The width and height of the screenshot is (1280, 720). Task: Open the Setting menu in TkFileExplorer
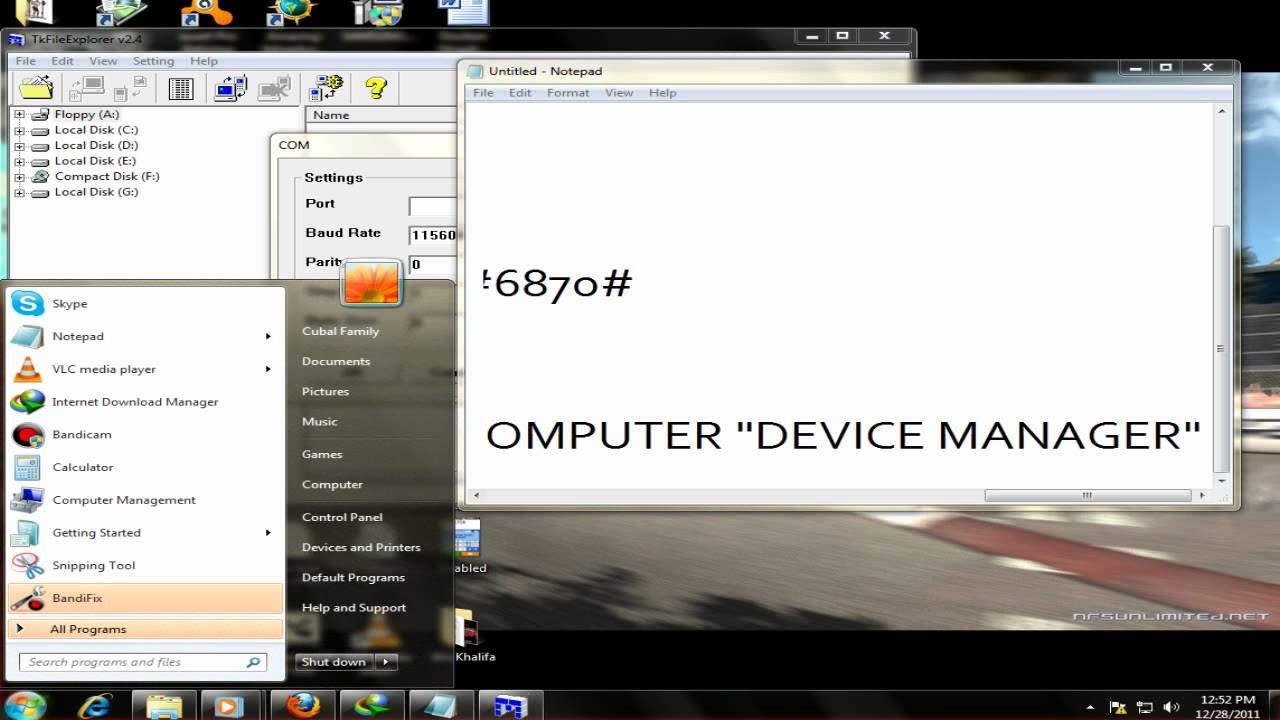point(153,61)
